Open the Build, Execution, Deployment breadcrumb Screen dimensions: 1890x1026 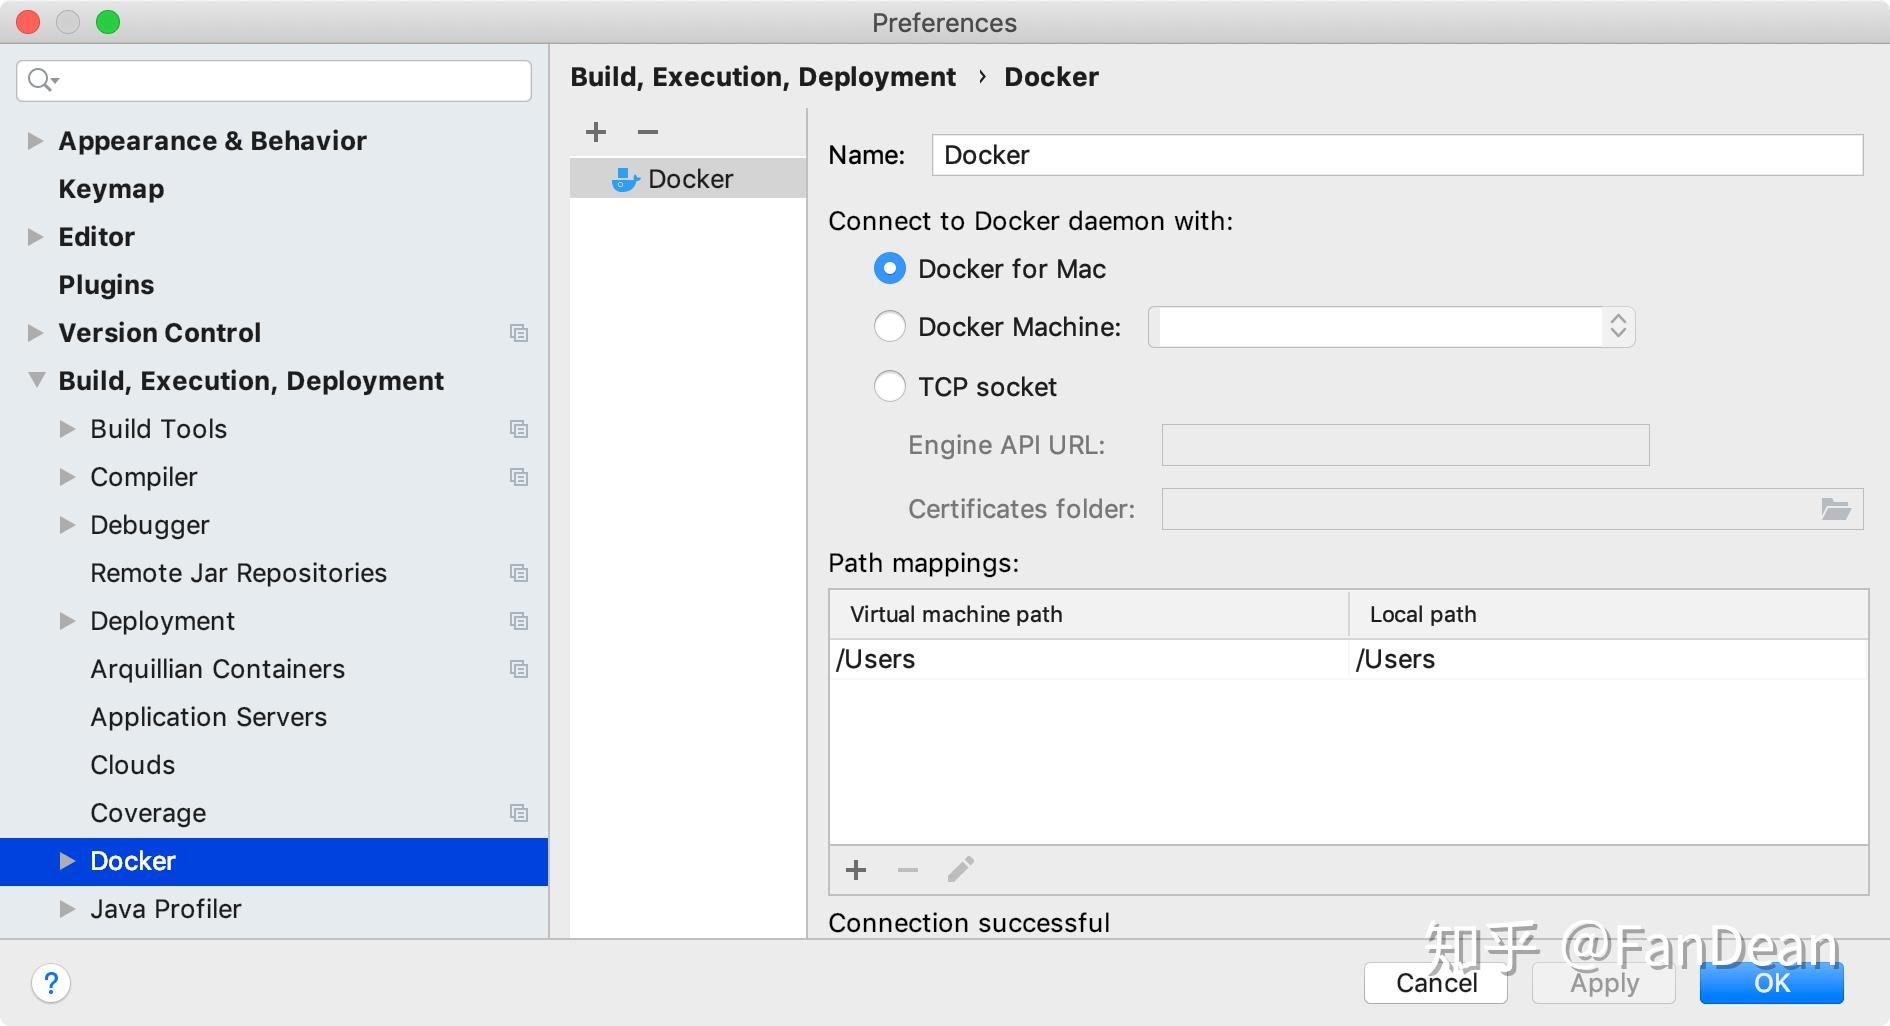pyautogui.click(x=764, y=76)
